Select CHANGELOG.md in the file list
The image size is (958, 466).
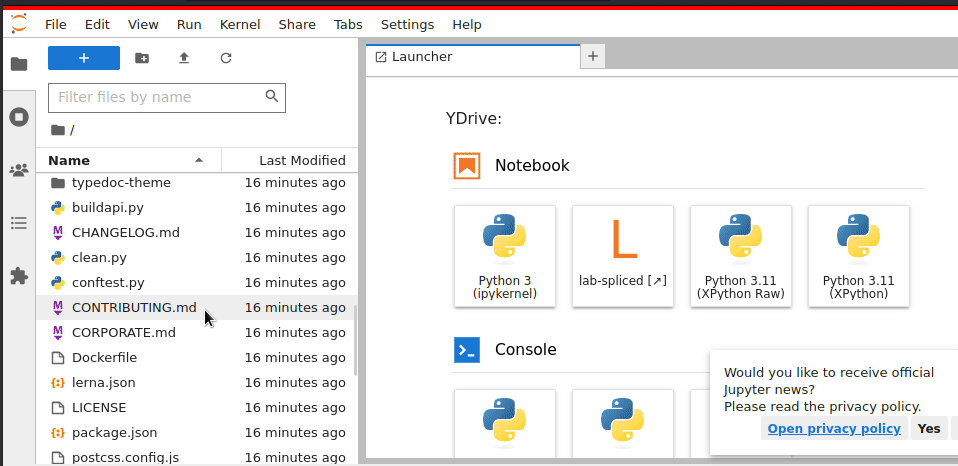coord(197,233)
